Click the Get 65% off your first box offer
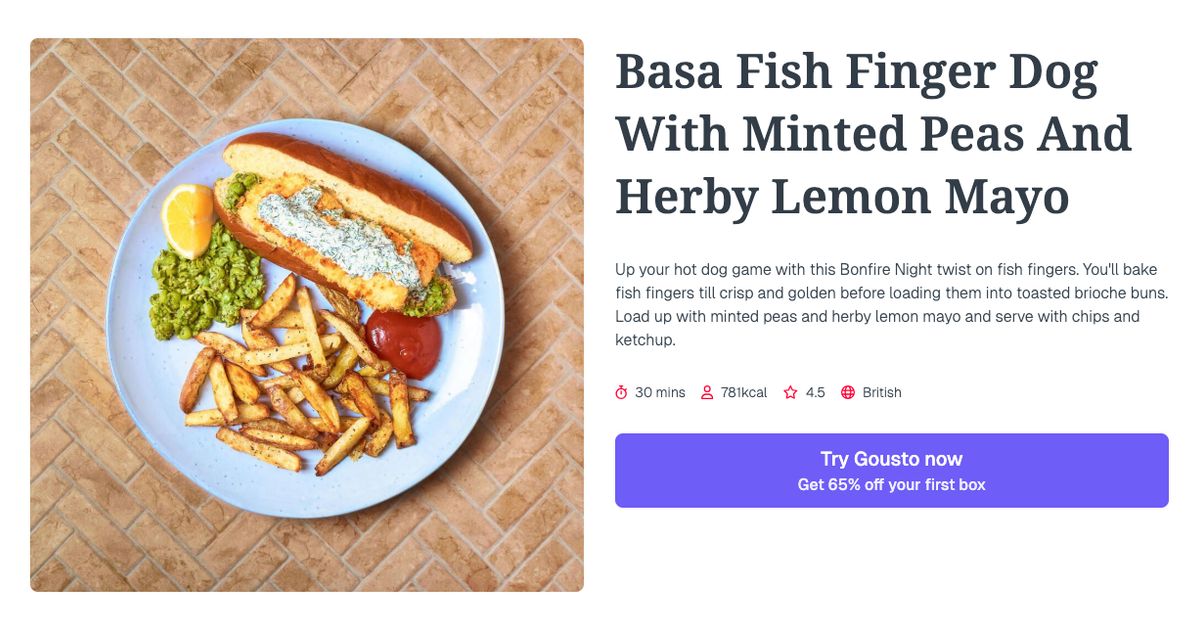Viewport: 1200px width, 630px height. [891, 484]
